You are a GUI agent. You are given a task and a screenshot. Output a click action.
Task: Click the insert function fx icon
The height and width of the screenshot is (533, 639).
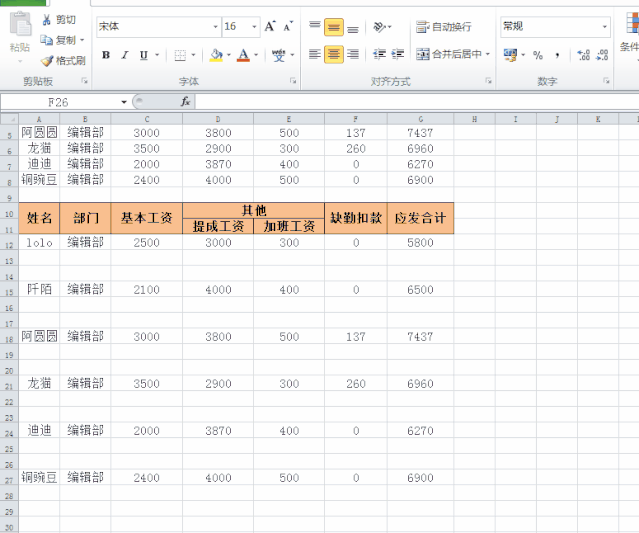[185, 102]
